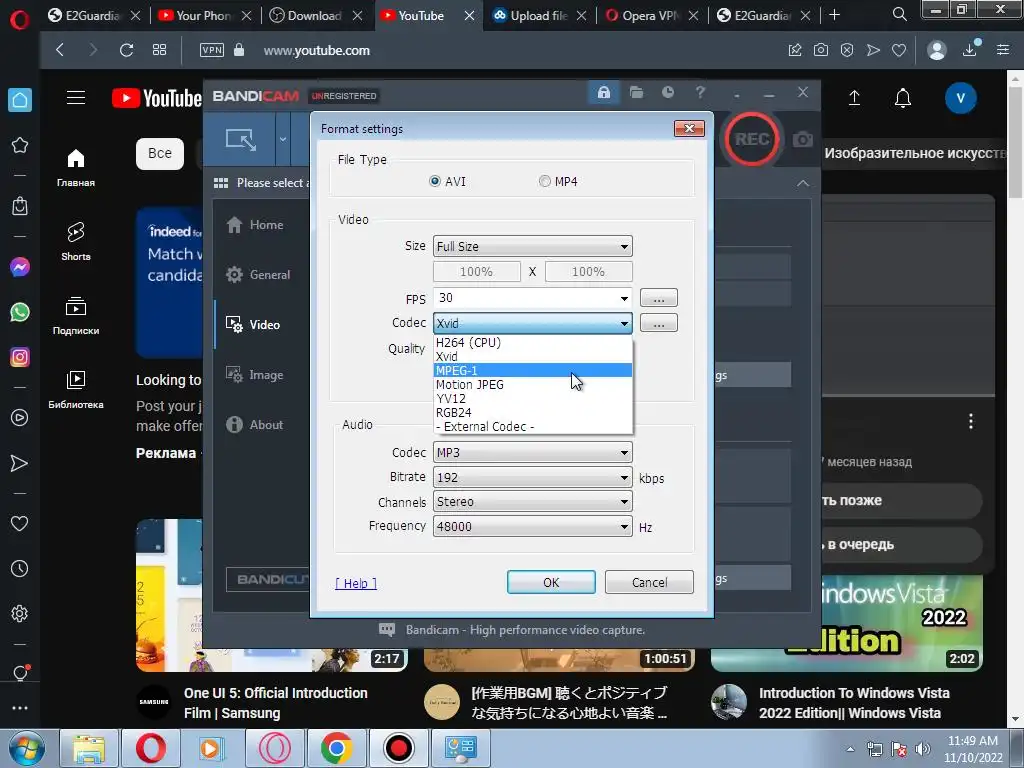The width and height of the screenshot is (1024, 768).
Task: Open the Channels dropdown showing Stereo
Action: (533, 502)
